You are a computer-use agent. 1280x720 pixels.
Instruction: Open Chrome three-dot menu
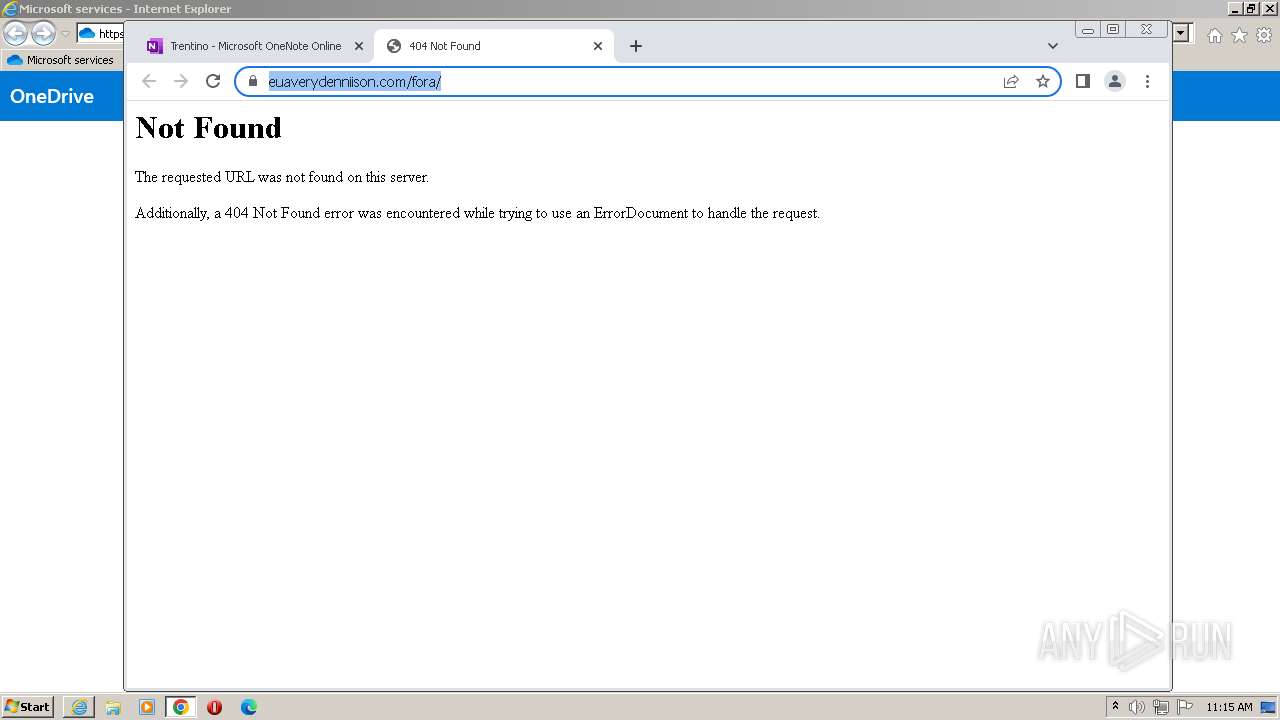(x=1147, y=81)
